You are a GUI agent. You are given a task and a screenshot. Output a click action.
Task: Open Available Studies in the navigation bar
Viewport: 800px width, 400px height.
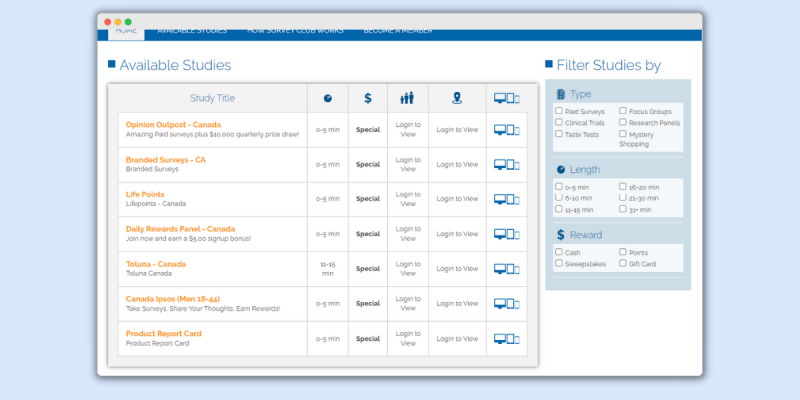point(192,32)
